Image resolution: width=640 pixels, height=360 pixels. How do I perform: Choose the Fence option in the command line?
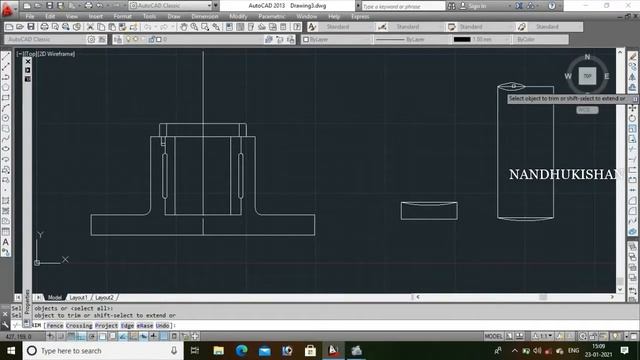55,325
